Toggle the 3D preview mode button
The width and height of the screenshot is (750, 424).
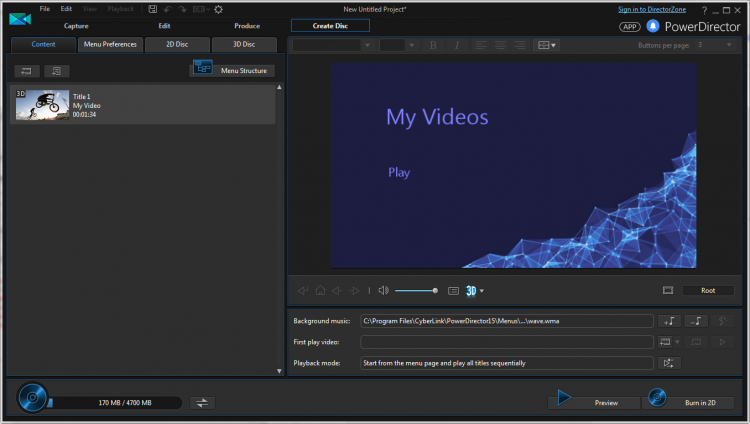click(470, 291)
